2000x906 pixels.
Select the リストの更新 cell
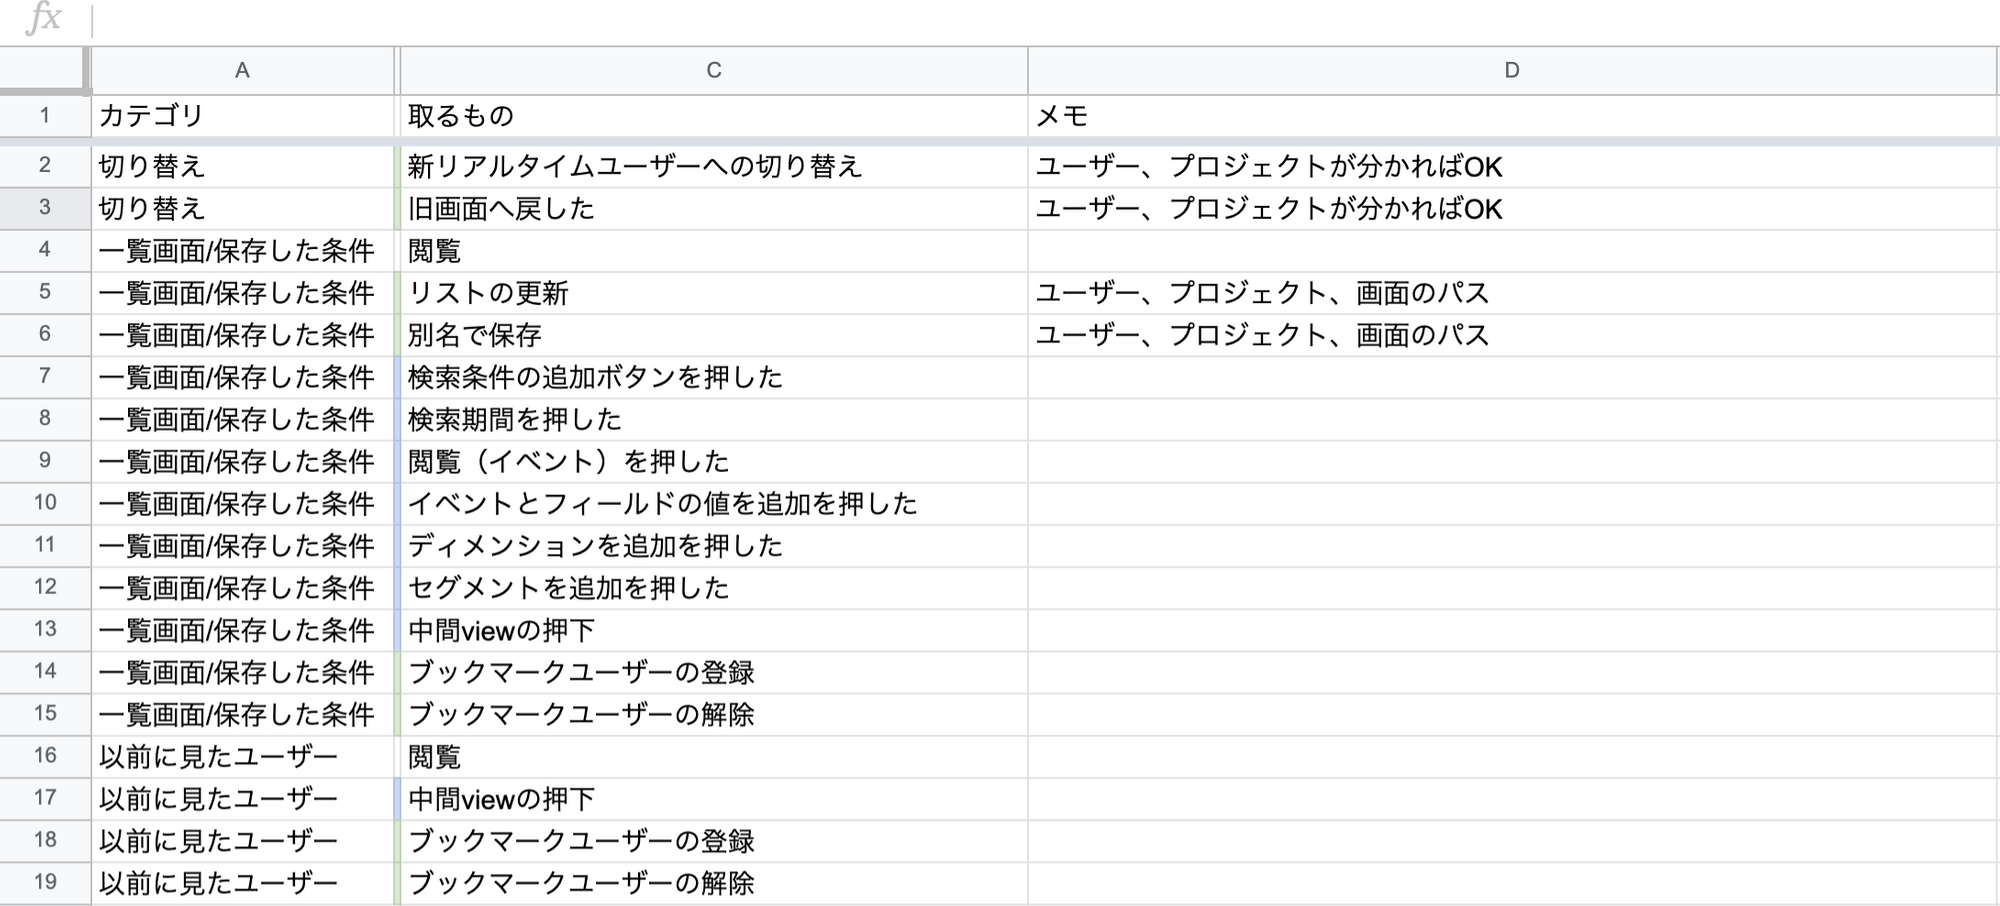(713, 293)
